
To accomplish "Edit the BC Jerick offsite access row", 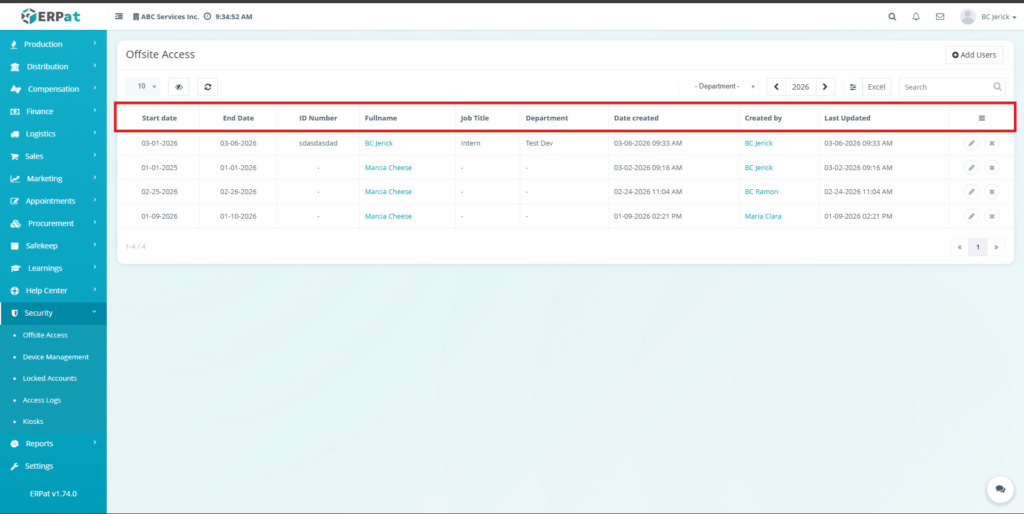I will 971,143.
